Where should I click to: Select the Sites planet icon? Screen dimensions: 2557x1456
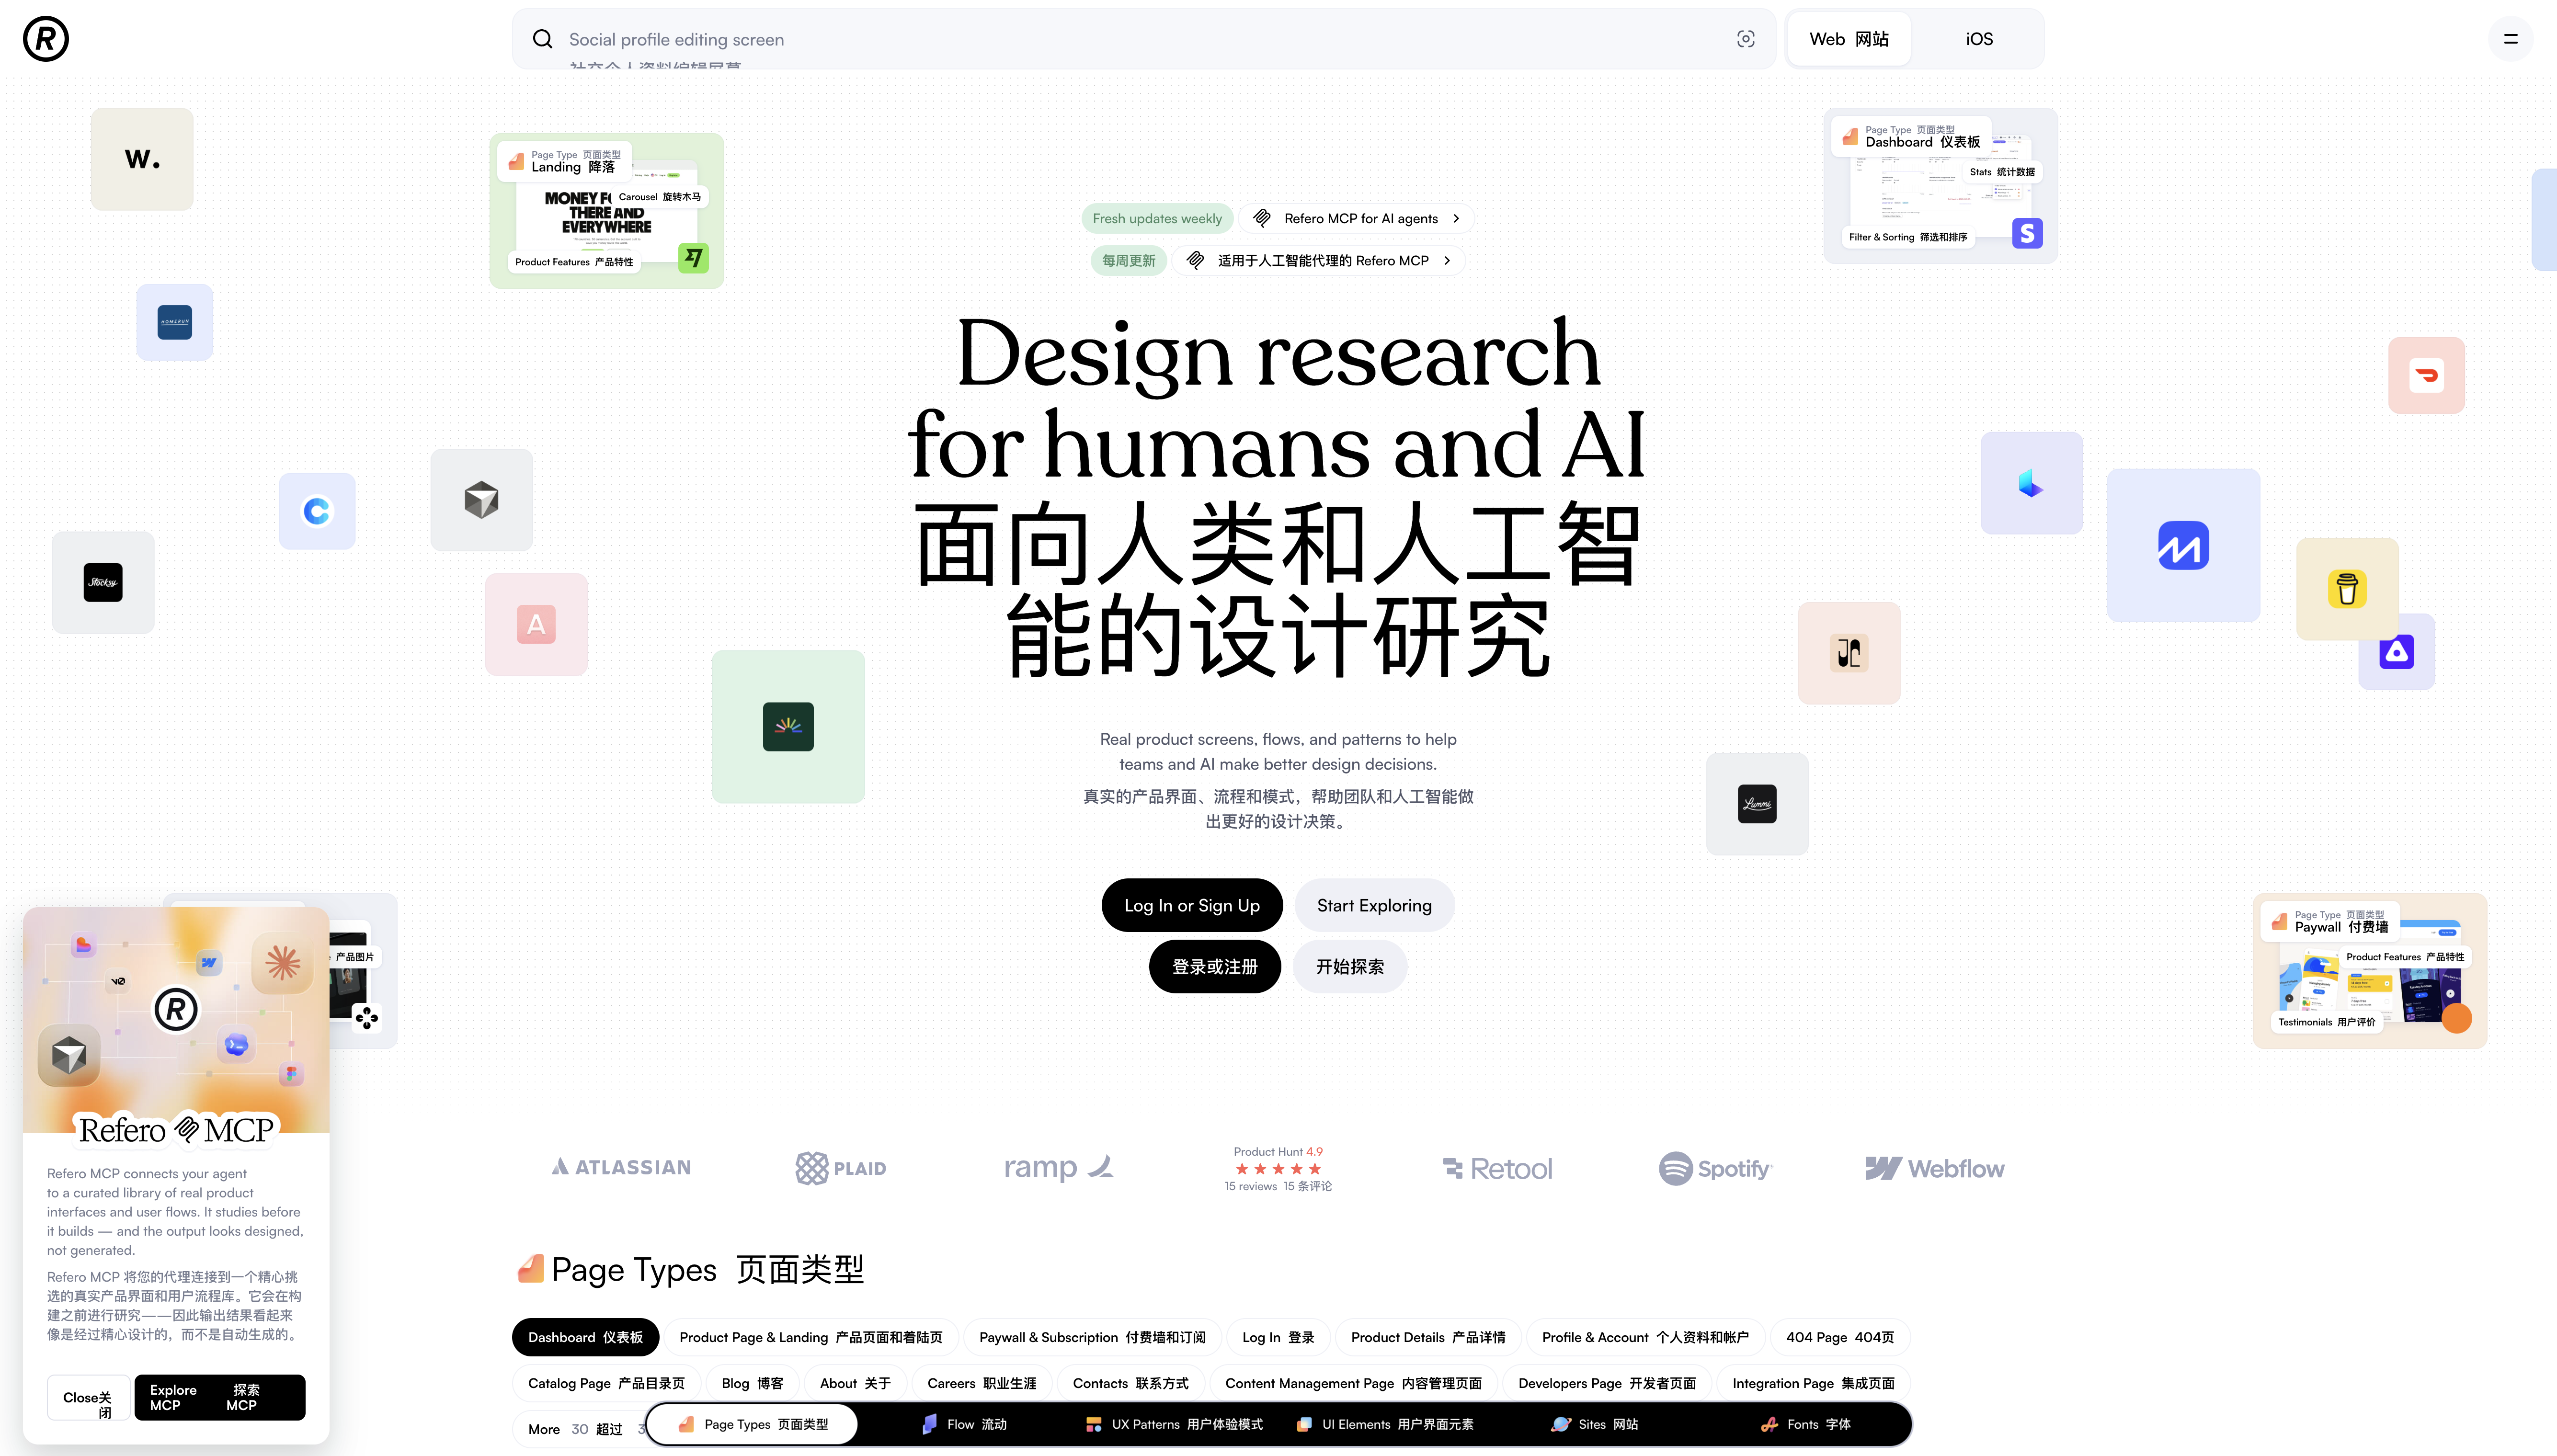point(1561,1424)
